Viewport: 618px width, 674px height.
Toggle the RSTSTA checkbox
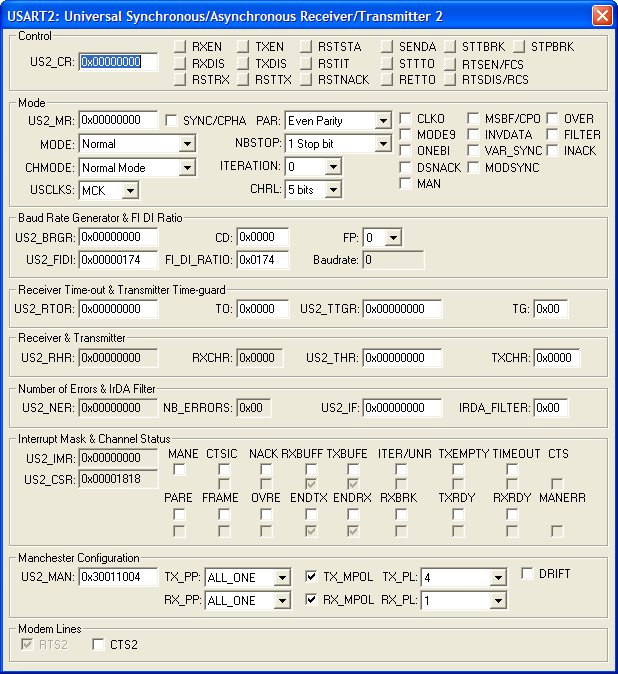tap(306, 46)
